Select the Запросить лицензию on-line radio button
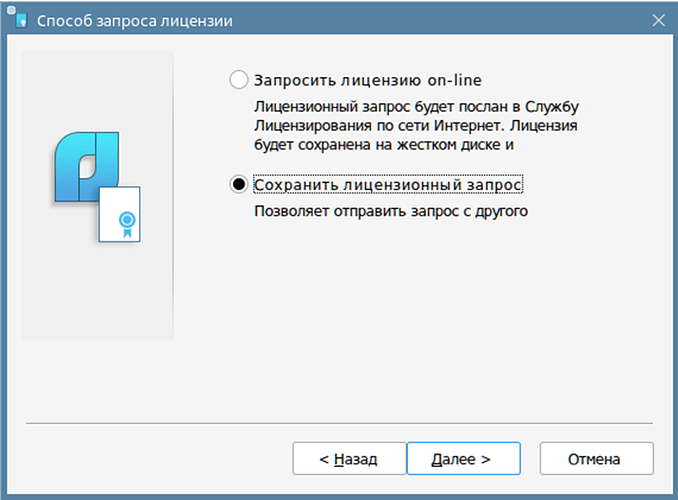 [239, 80]
